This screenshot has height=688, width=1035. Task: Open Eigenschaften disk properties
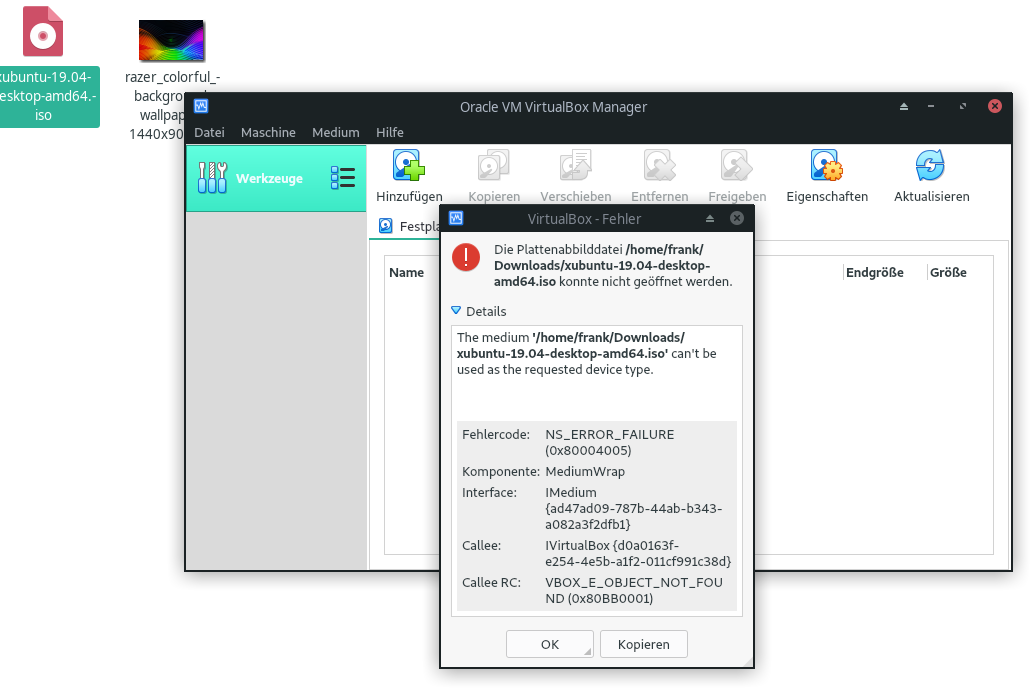pyautogui.click(x=827, y=166)
